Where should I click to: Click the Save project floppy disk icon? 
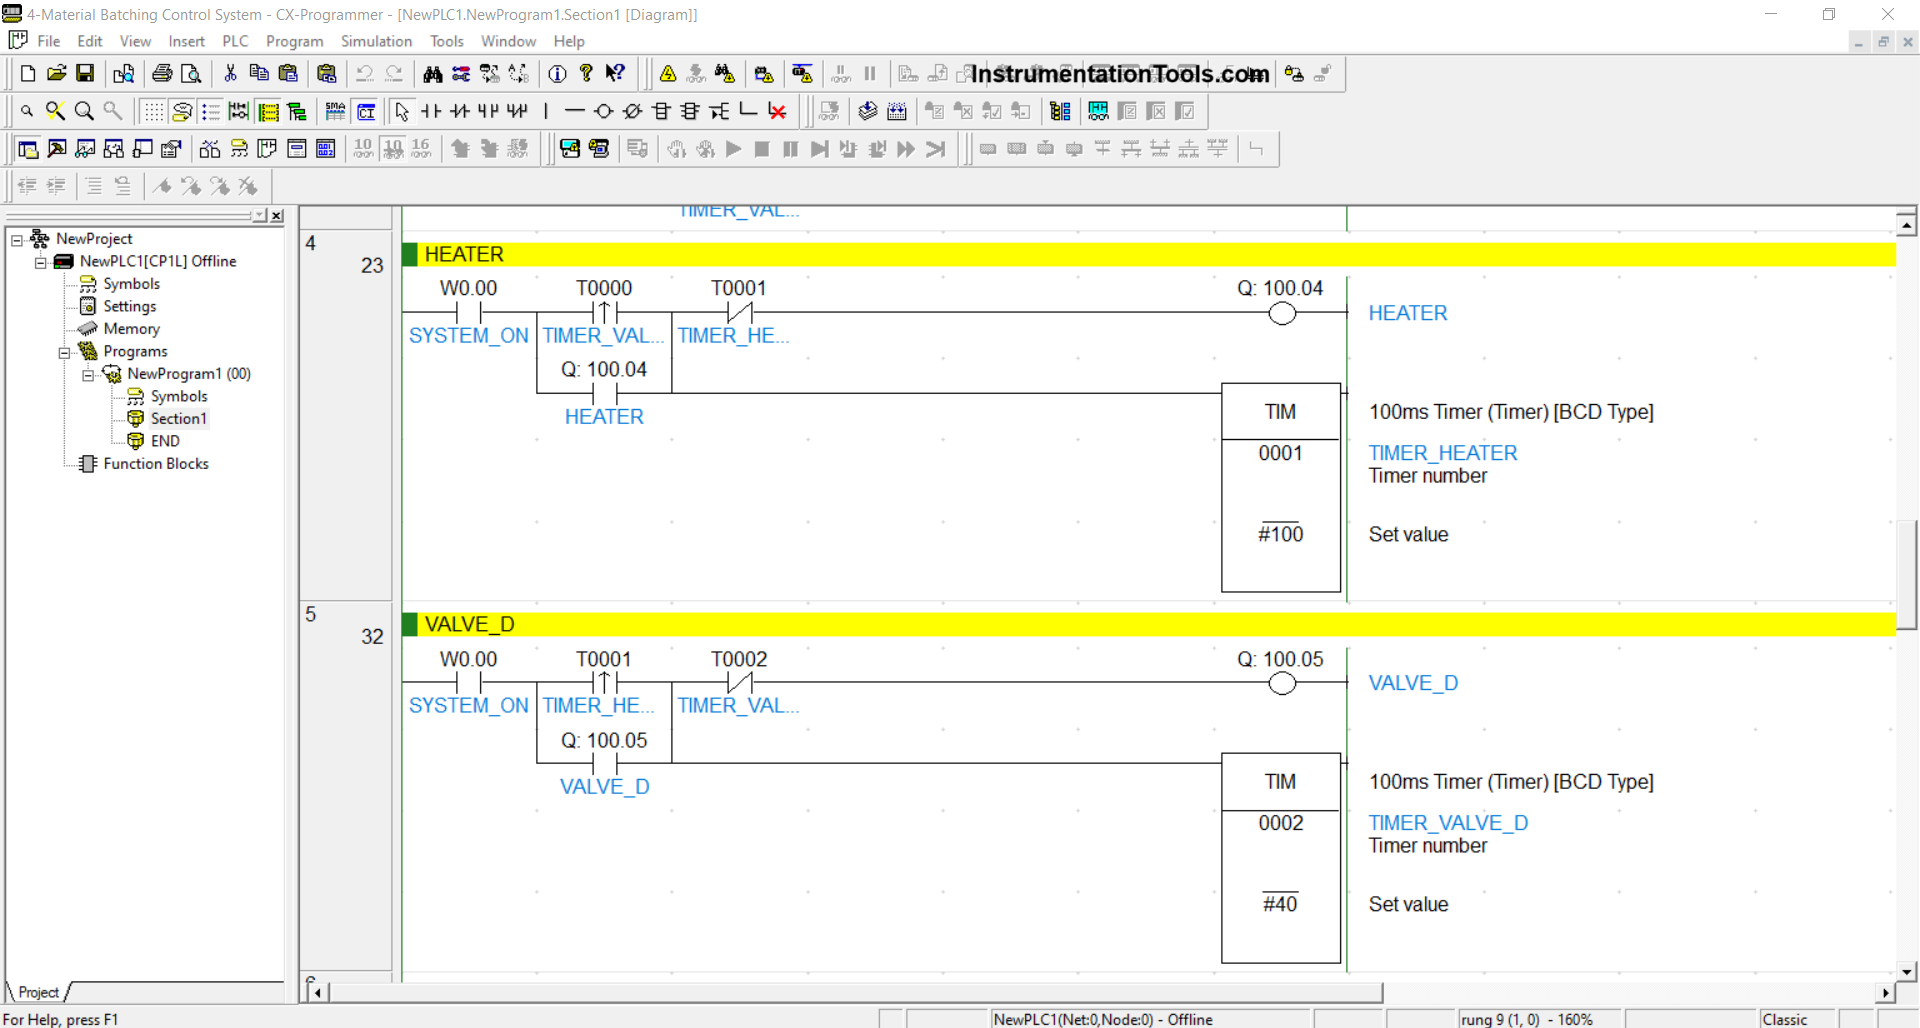(x=85, y=73)
